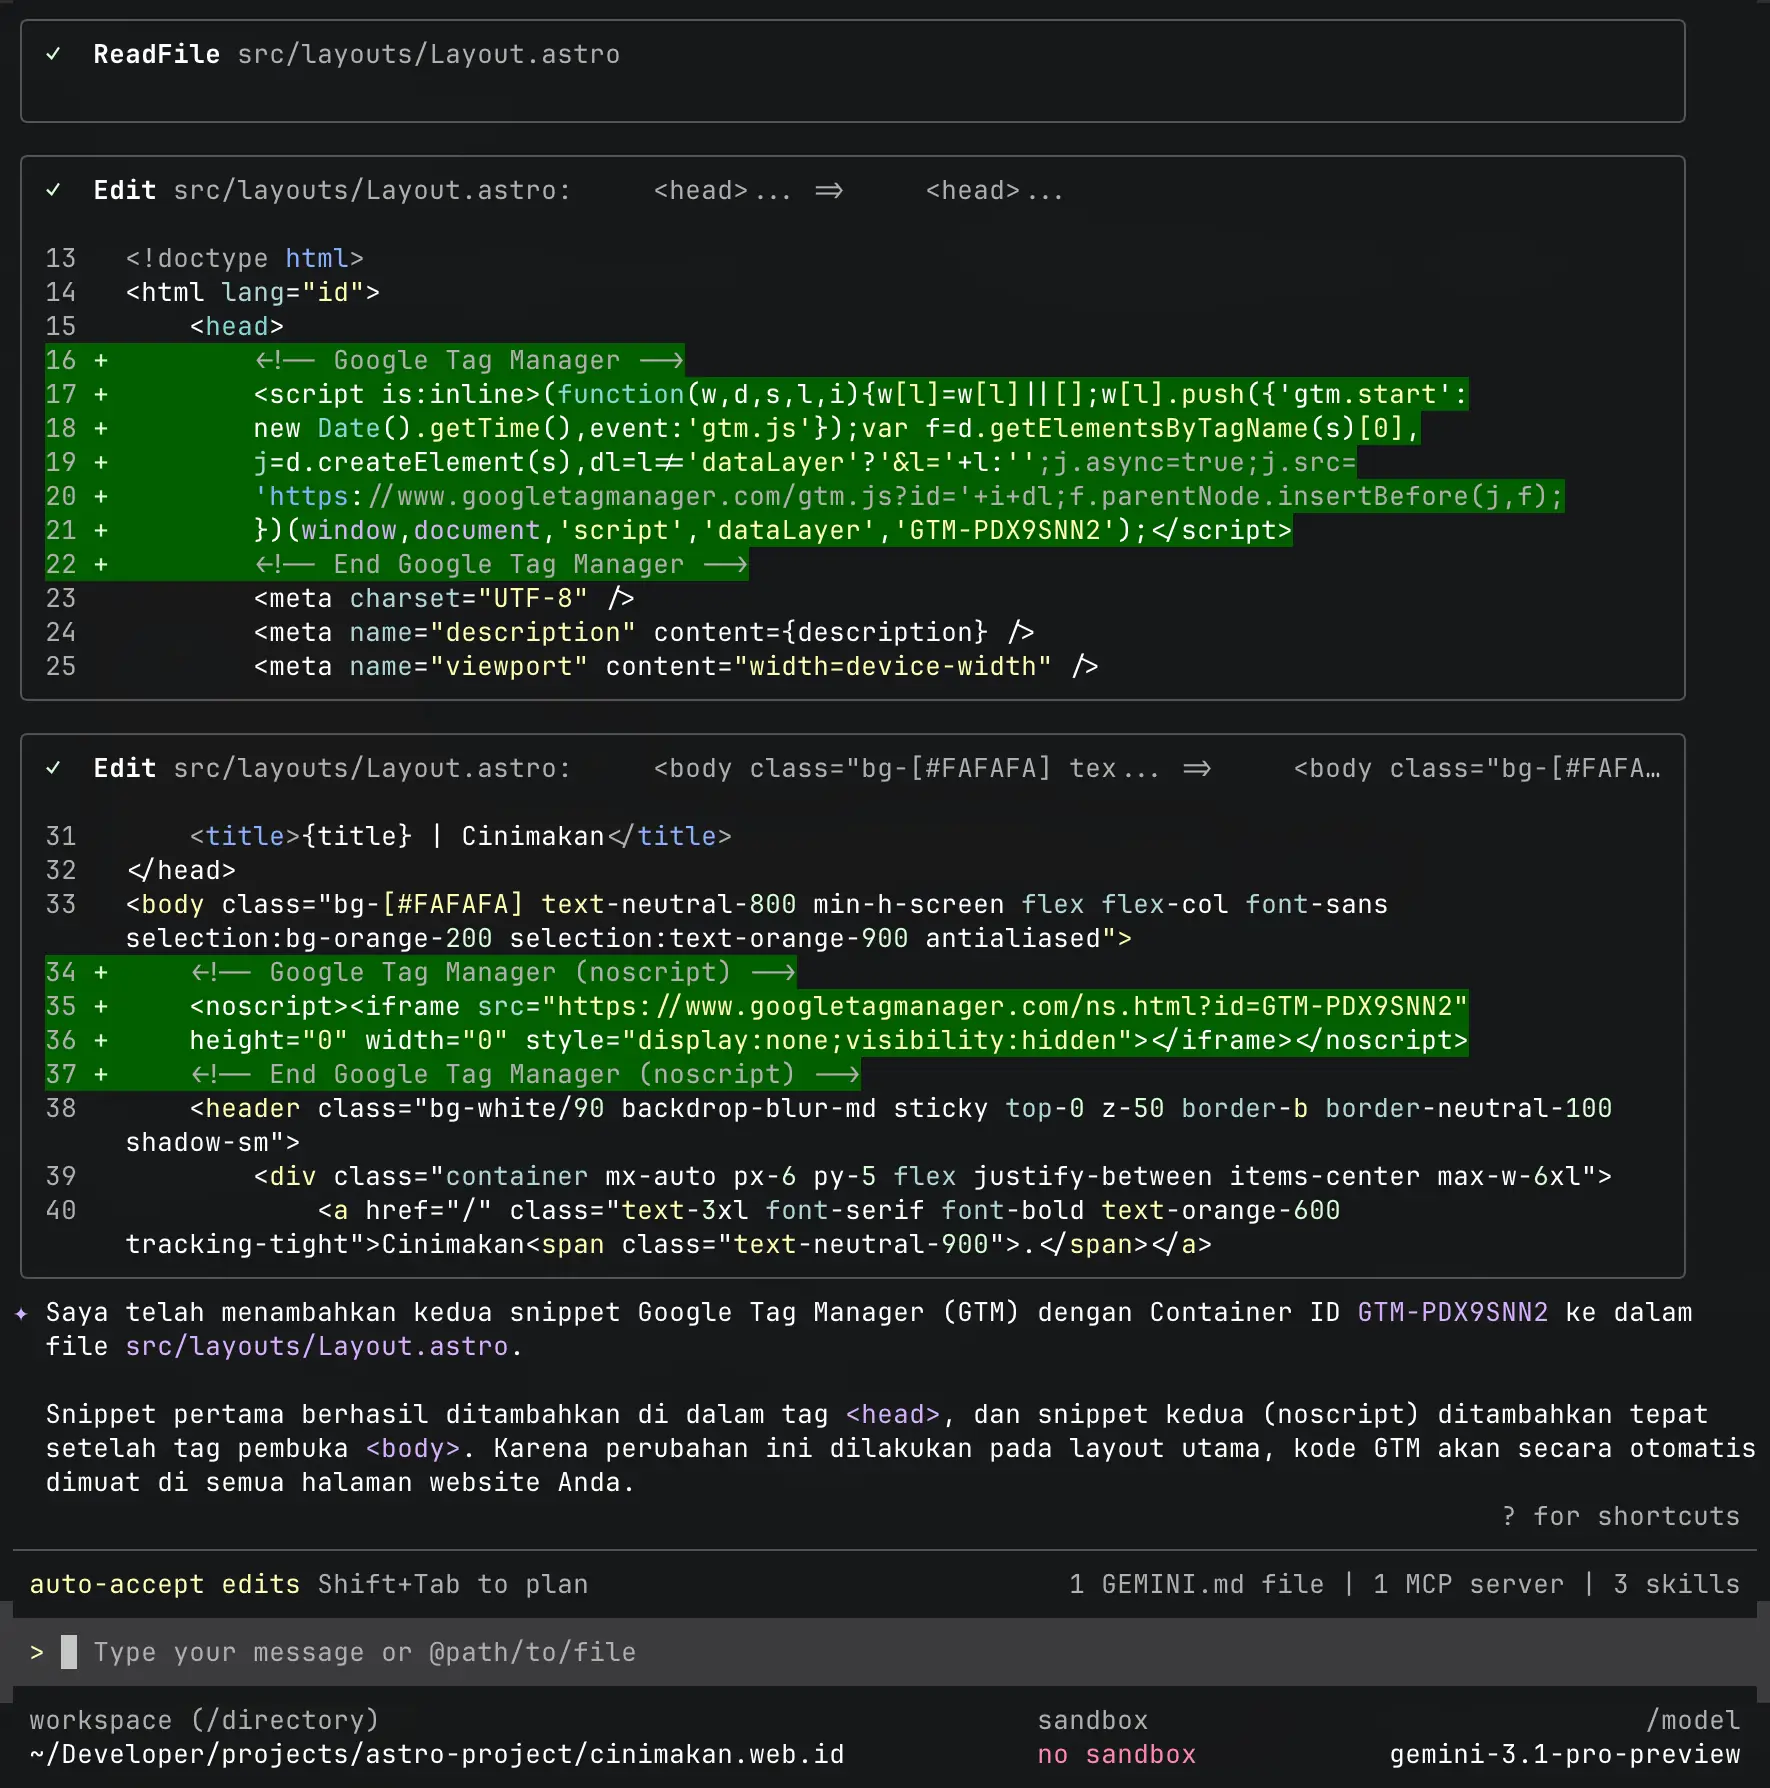Click line 37 End Google Tag Manager (noscript)
Viewport: 1770px width, 1788px height.
tap(524, 1074)
